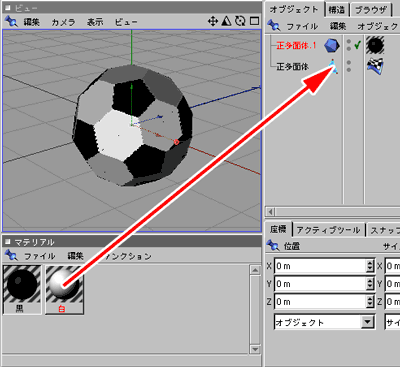Viewport: 400px width, 367px height.
Task: Click the toggle view window square icon
Action: pos(254,21)
